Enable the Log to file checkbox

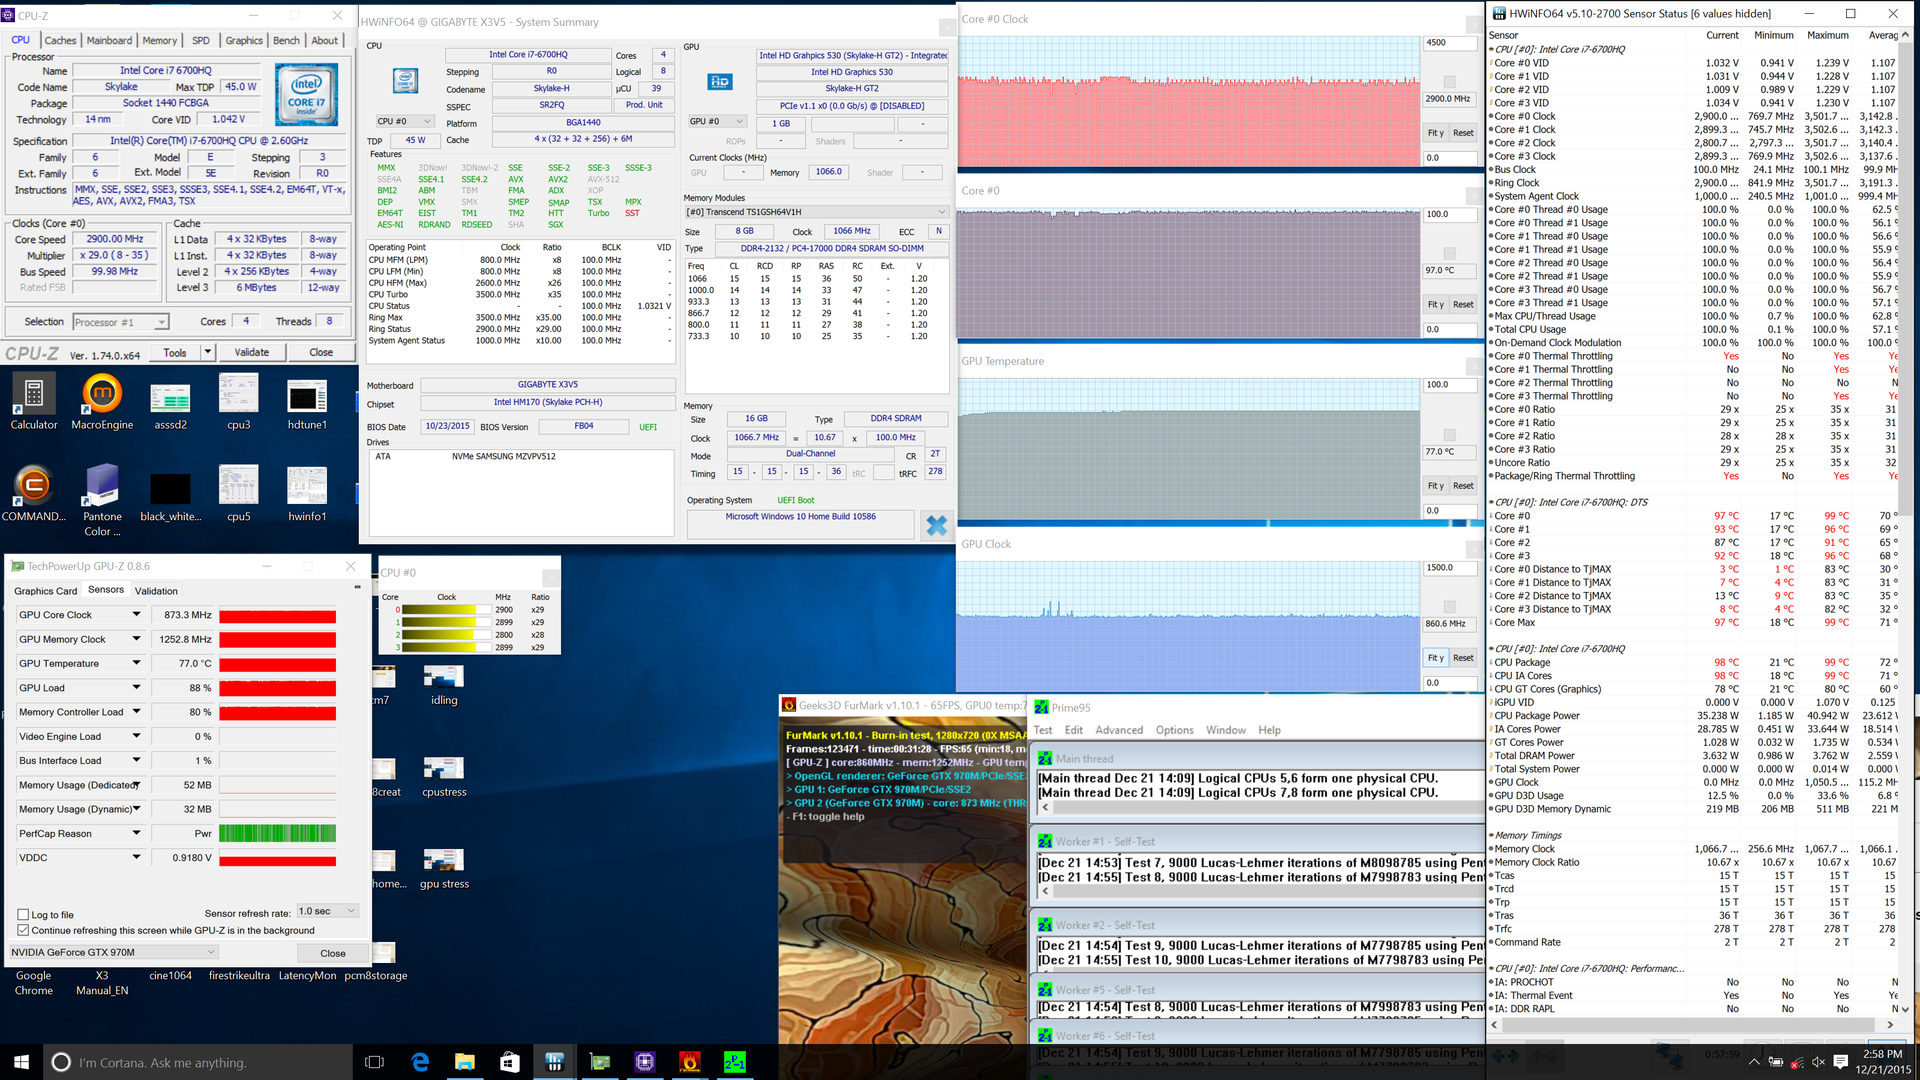(x=23, y=914)
